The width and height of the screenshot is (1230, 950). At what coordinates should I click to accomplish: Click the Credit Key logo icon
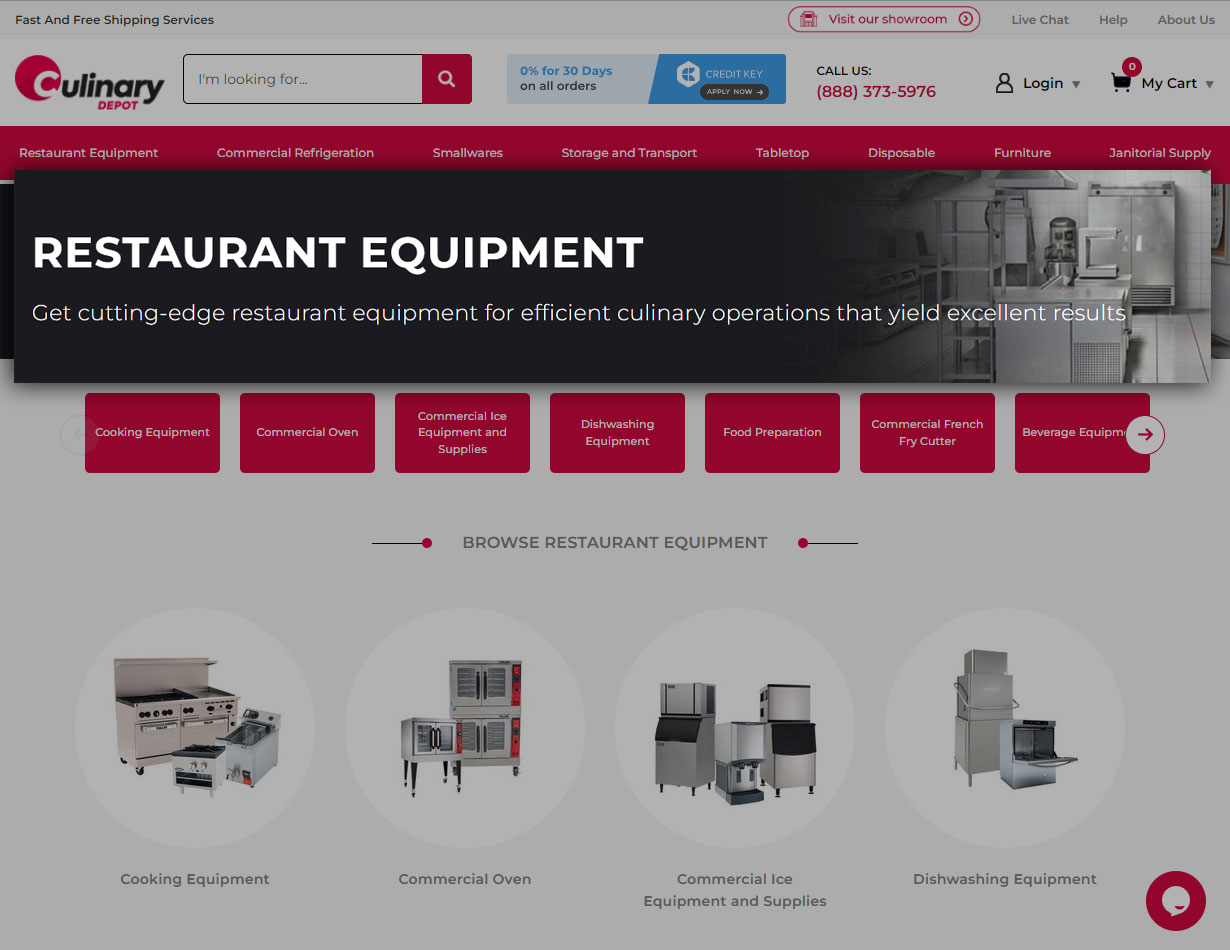[x=687, y=72]
